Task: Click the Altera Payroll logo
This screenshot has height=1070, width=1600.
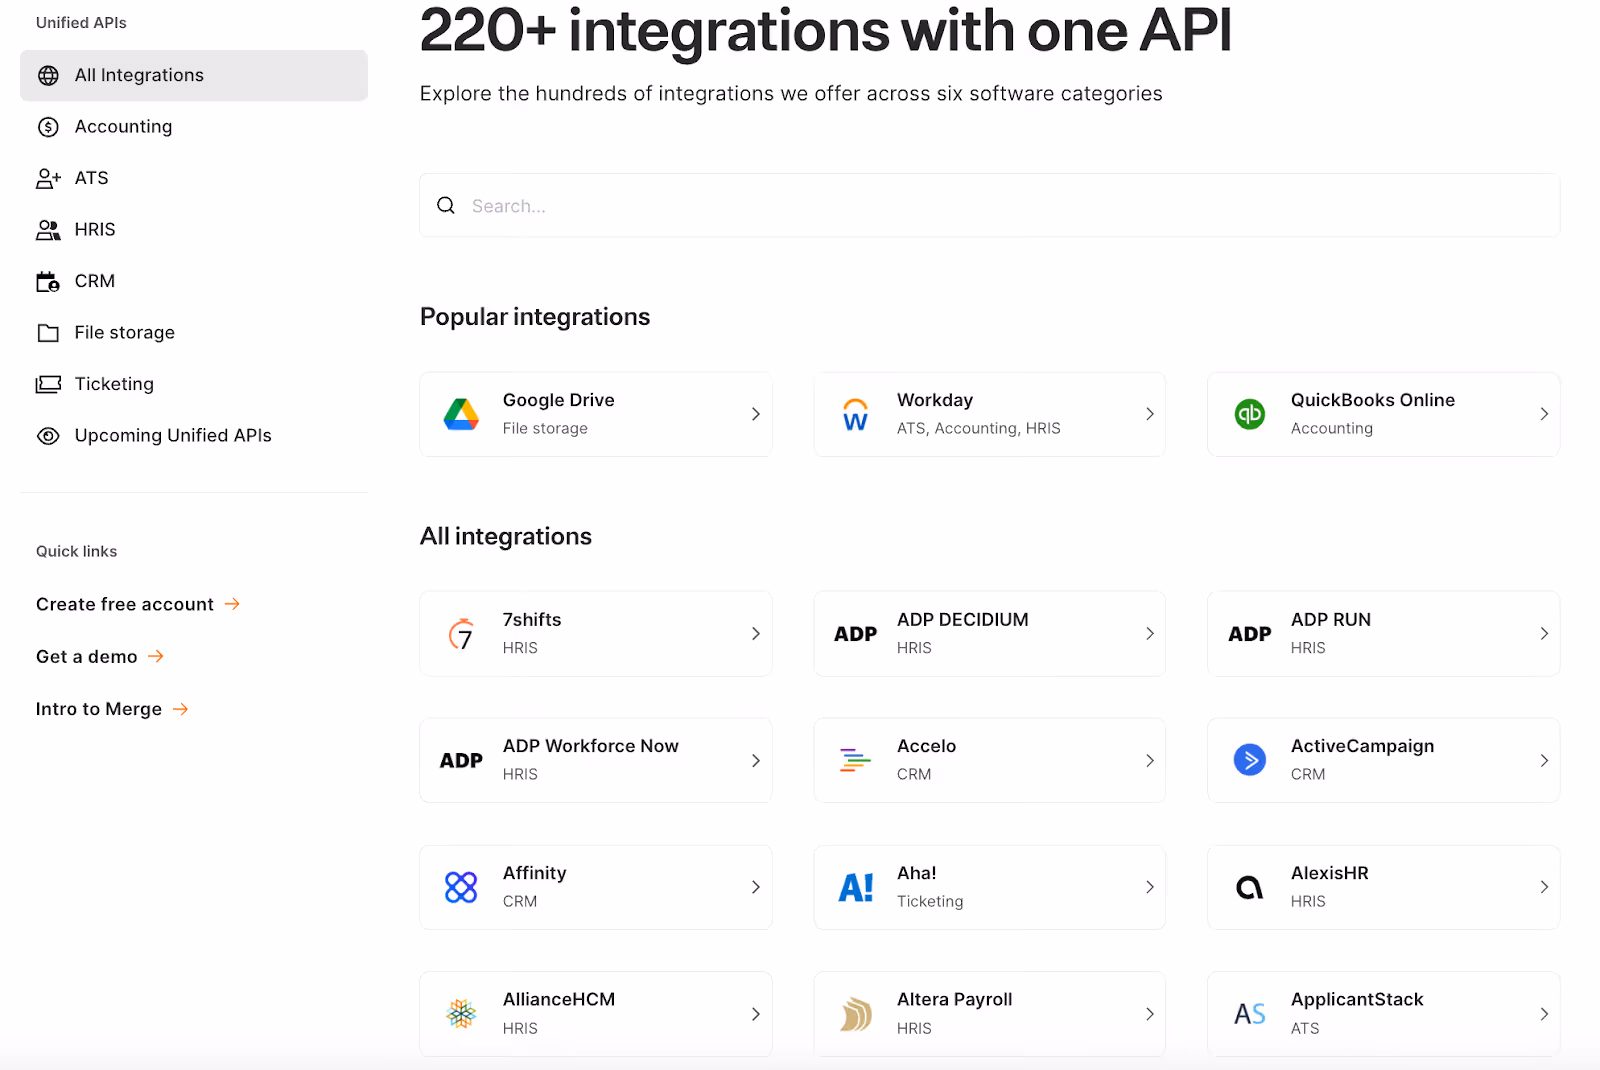Action: (855, 1014)
